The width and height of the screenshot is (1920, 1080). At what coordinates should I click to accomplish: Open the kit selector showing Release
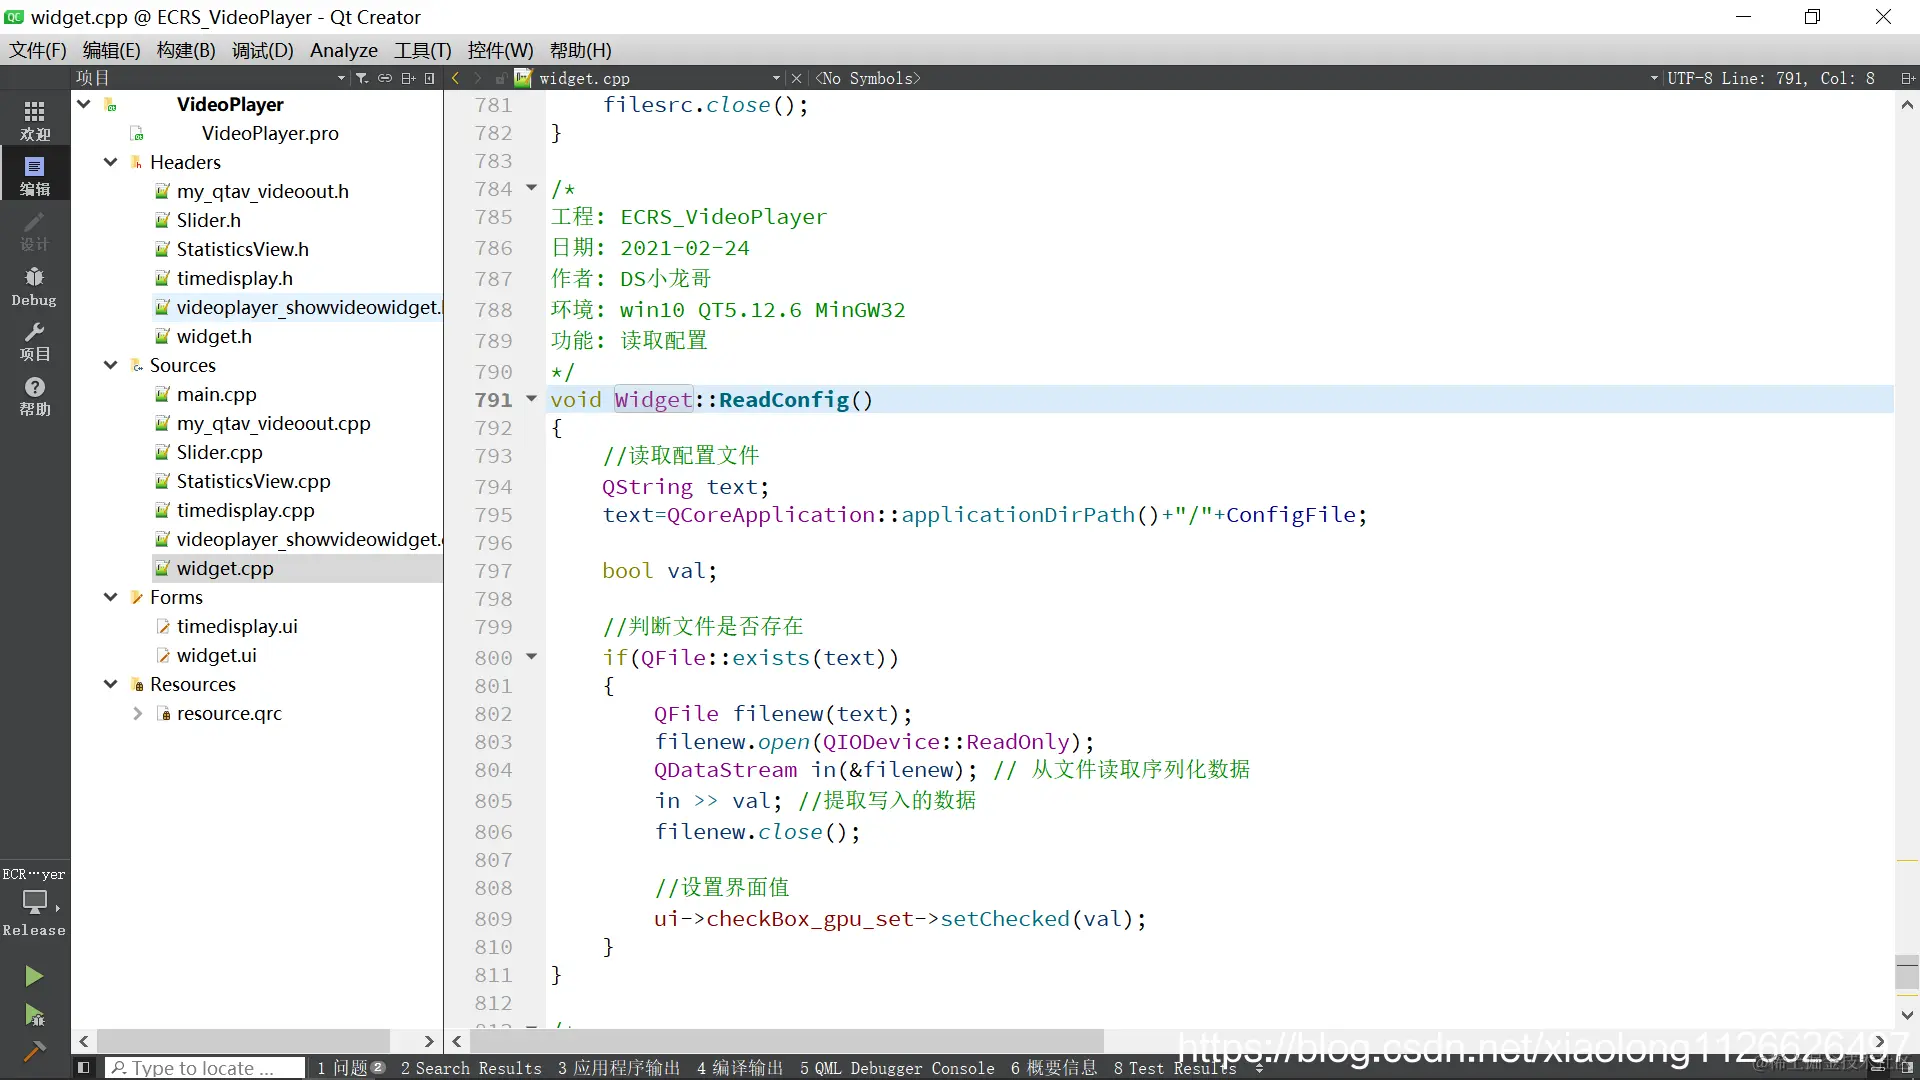coord(34,903)
